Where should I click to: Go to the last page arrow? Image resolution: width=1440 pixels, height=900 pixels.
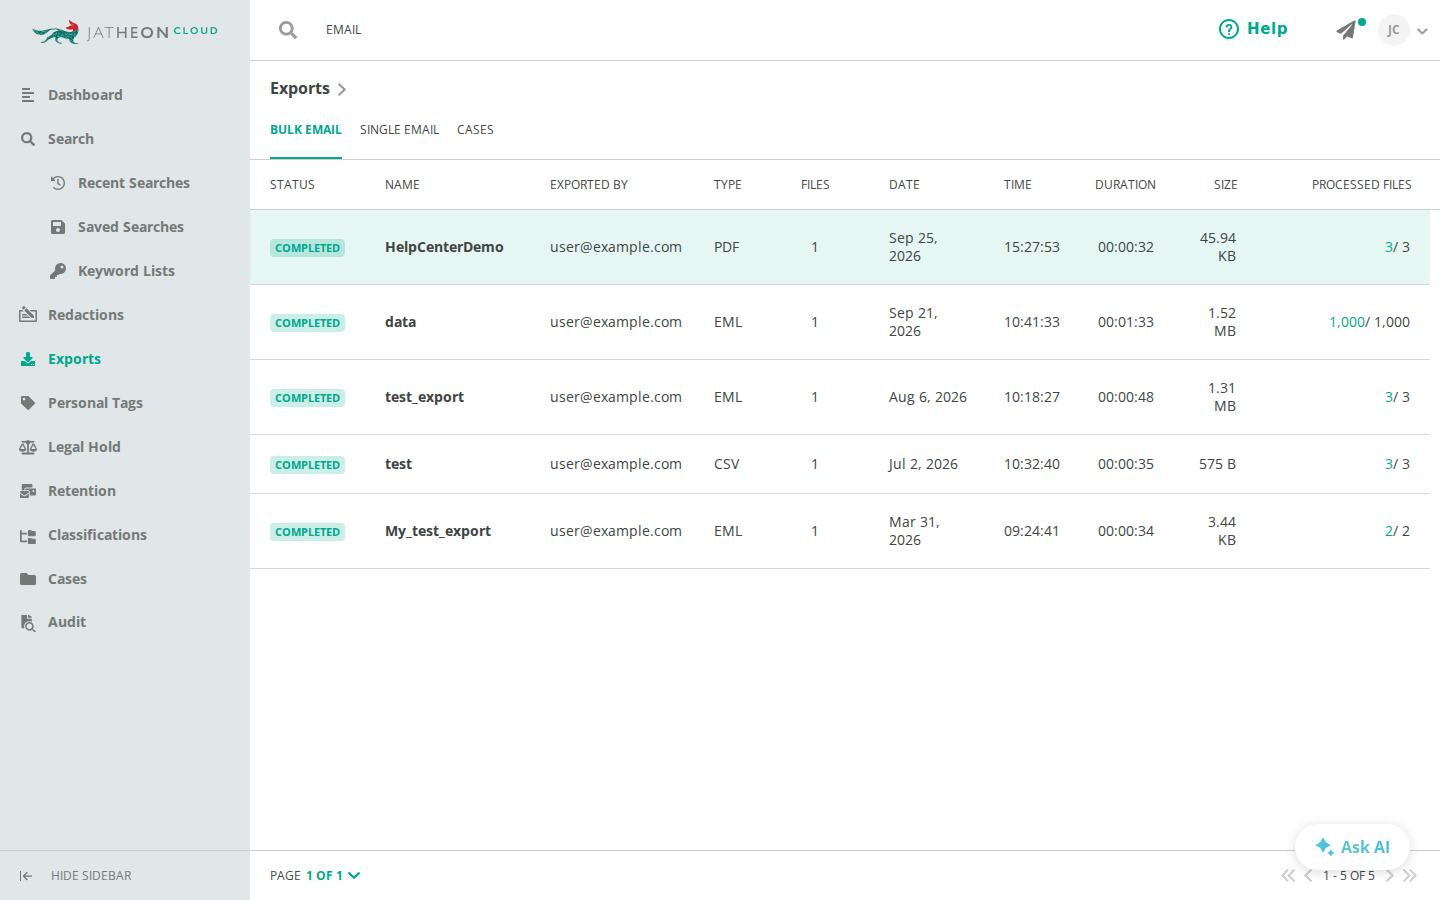pyautogui.click(x=1410, y=875)
